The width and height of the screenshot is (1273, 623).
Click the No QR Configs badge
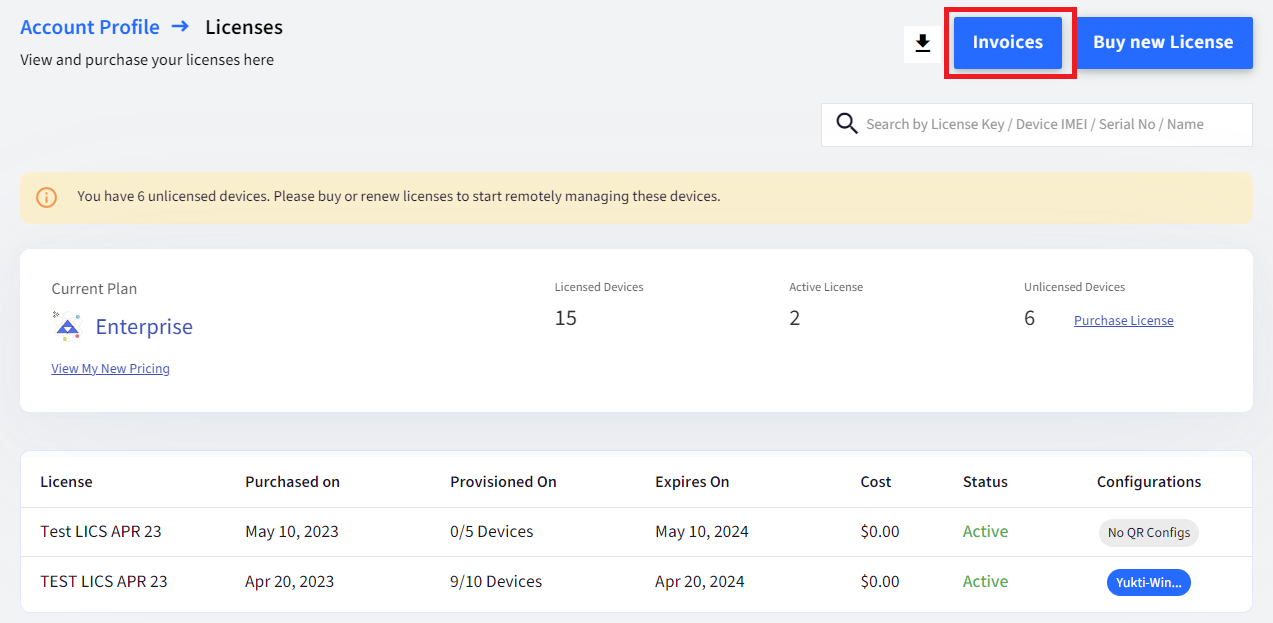pos(1148,533)
